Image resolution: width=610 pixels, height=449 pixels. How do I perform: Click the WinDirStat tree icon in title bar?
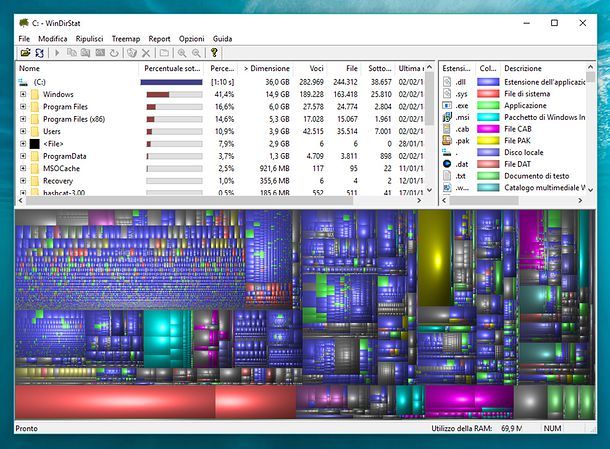point(24,23)
